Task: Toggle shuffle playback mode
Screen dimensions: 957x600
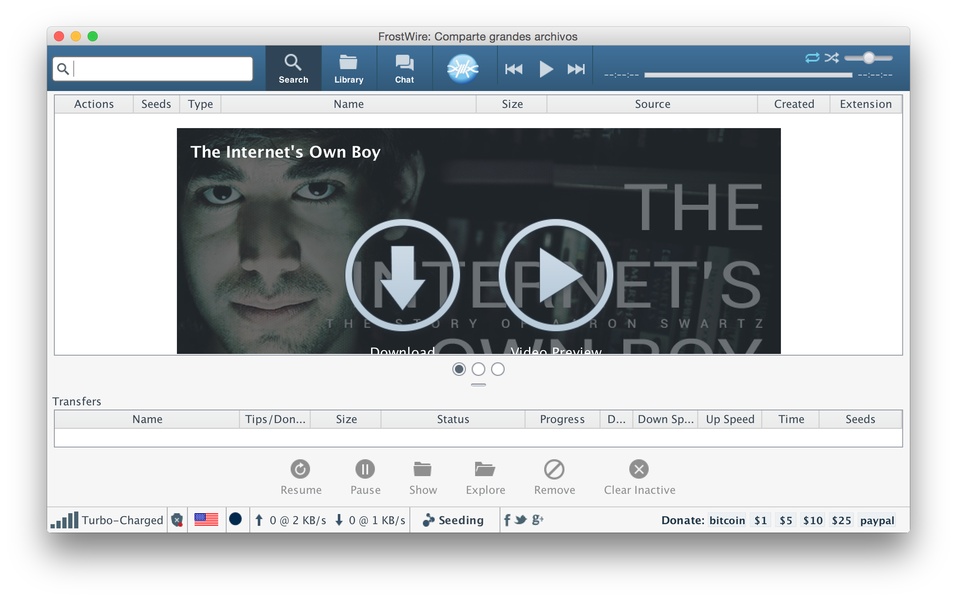Action: (831, 58)
